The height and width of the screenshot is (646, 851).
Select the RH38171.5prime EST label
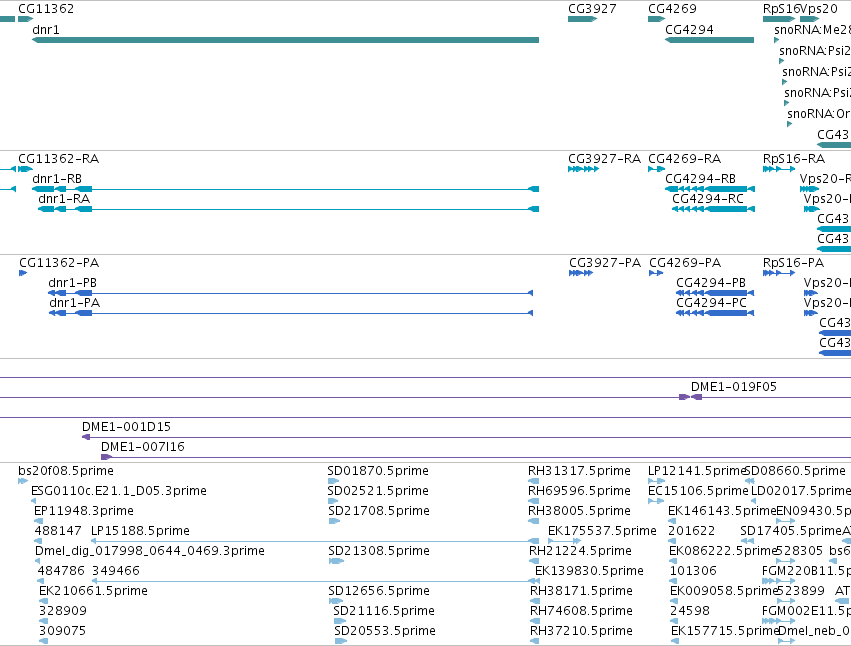click(x=581, y=591)
